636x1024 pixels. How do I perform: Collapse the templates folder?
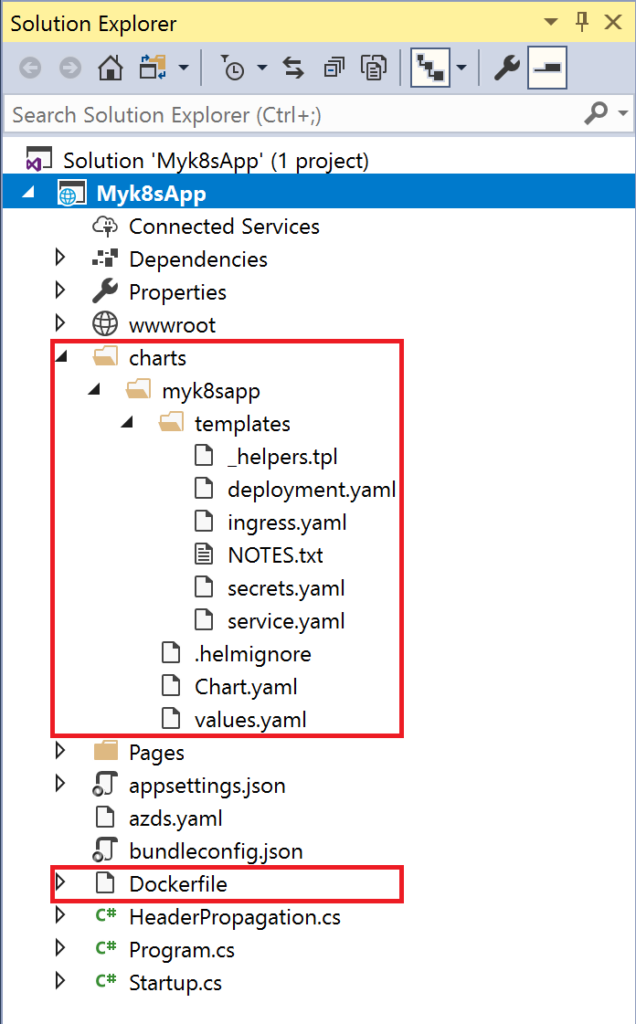pos(126,422)
